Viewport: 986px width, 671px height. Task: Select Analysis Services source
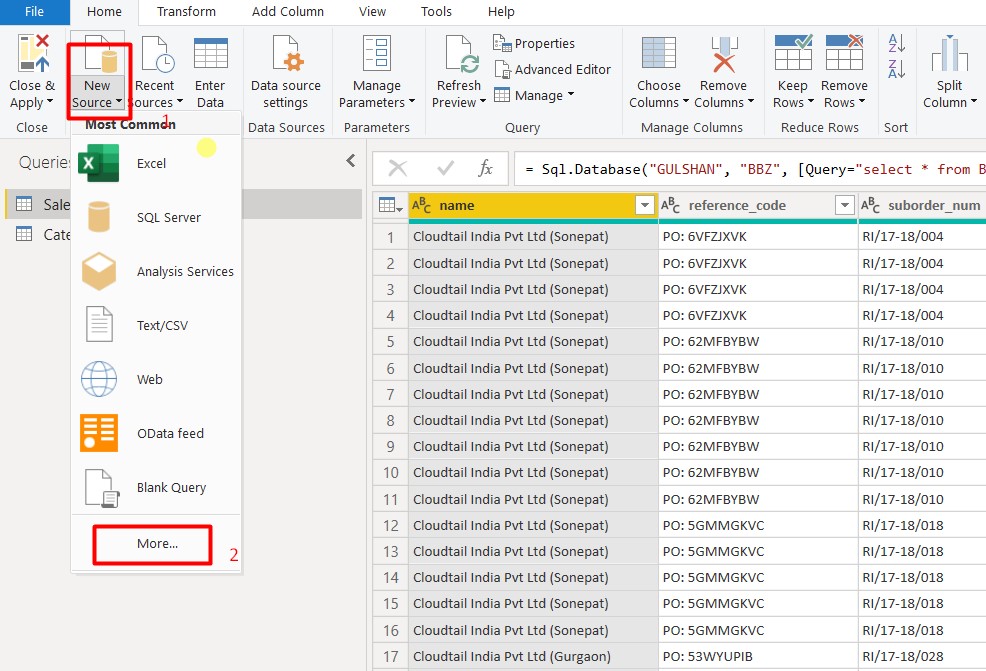[156, 272]
